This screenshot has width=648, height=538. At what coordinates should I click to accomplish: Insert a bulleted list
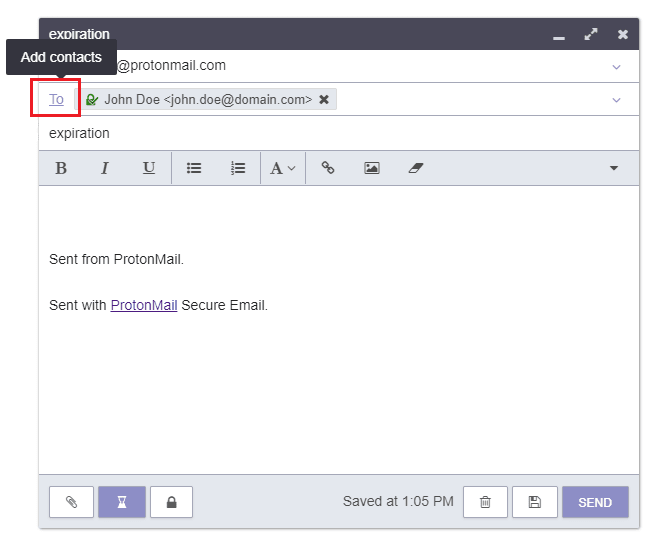pyautogui.click(x=194, y=168)
